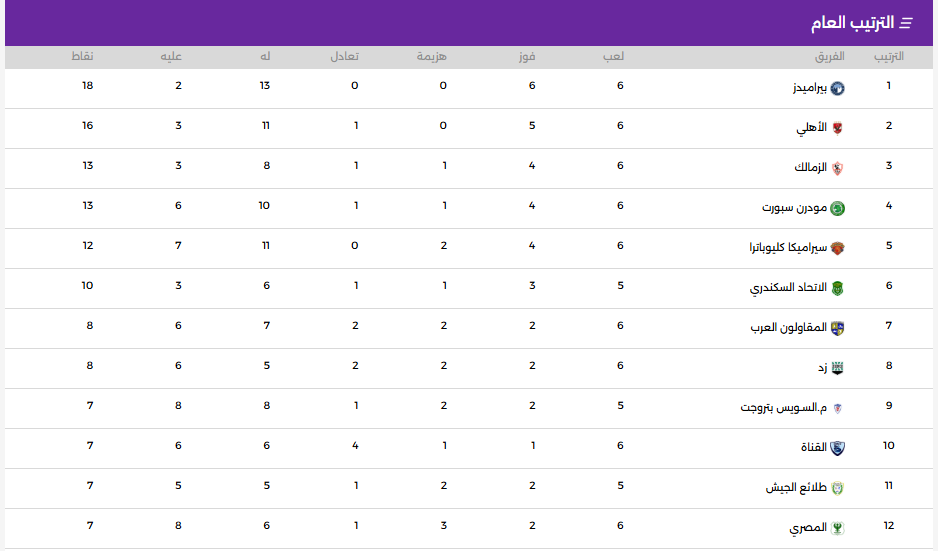The image size is (938, 551).
Task: Open the م.السويس بتروجت team link
Action: 784,408
